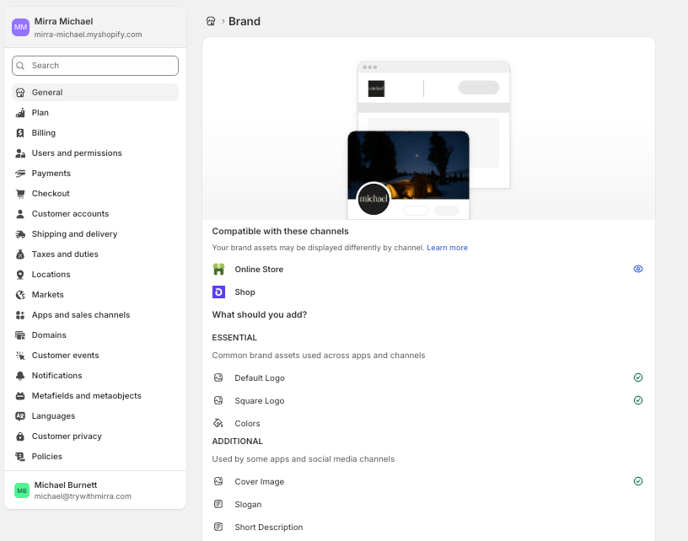Click the Customer privacy lock icon
This screenshot has width=688, height=541.
click(20, 436)
